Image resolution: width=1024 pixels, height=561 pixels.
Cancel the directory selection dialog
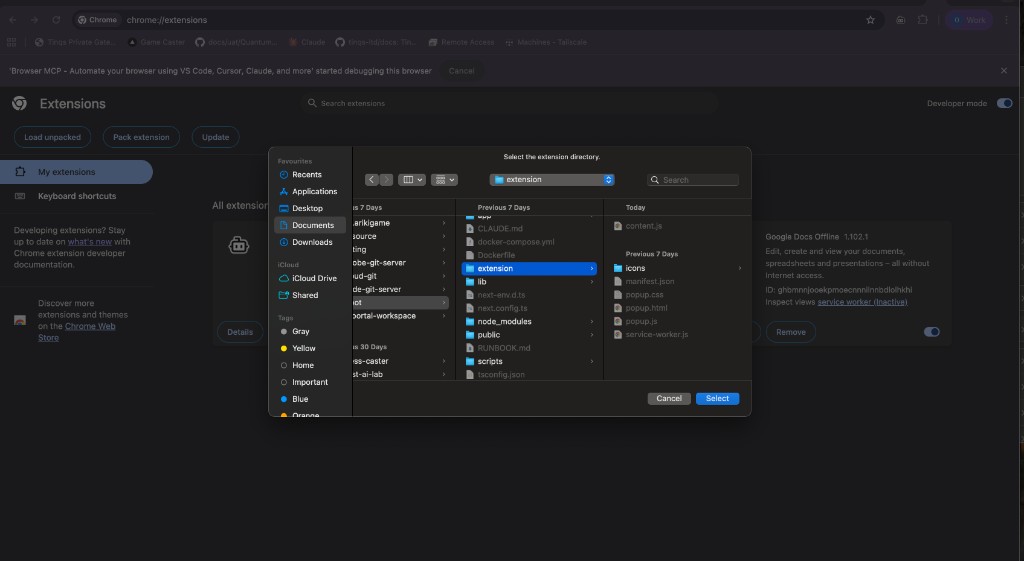[669, 398]
